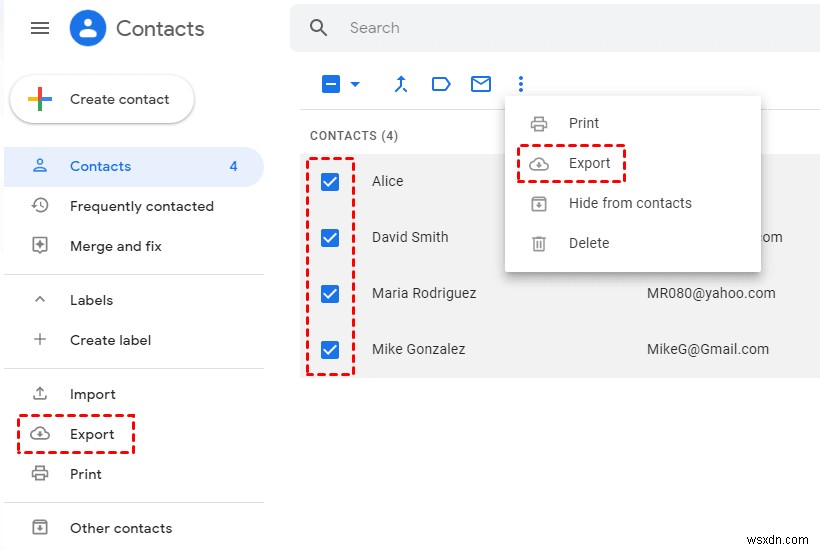
Task: Click the send email toolbar icon
Action: (x=481, y=84)
